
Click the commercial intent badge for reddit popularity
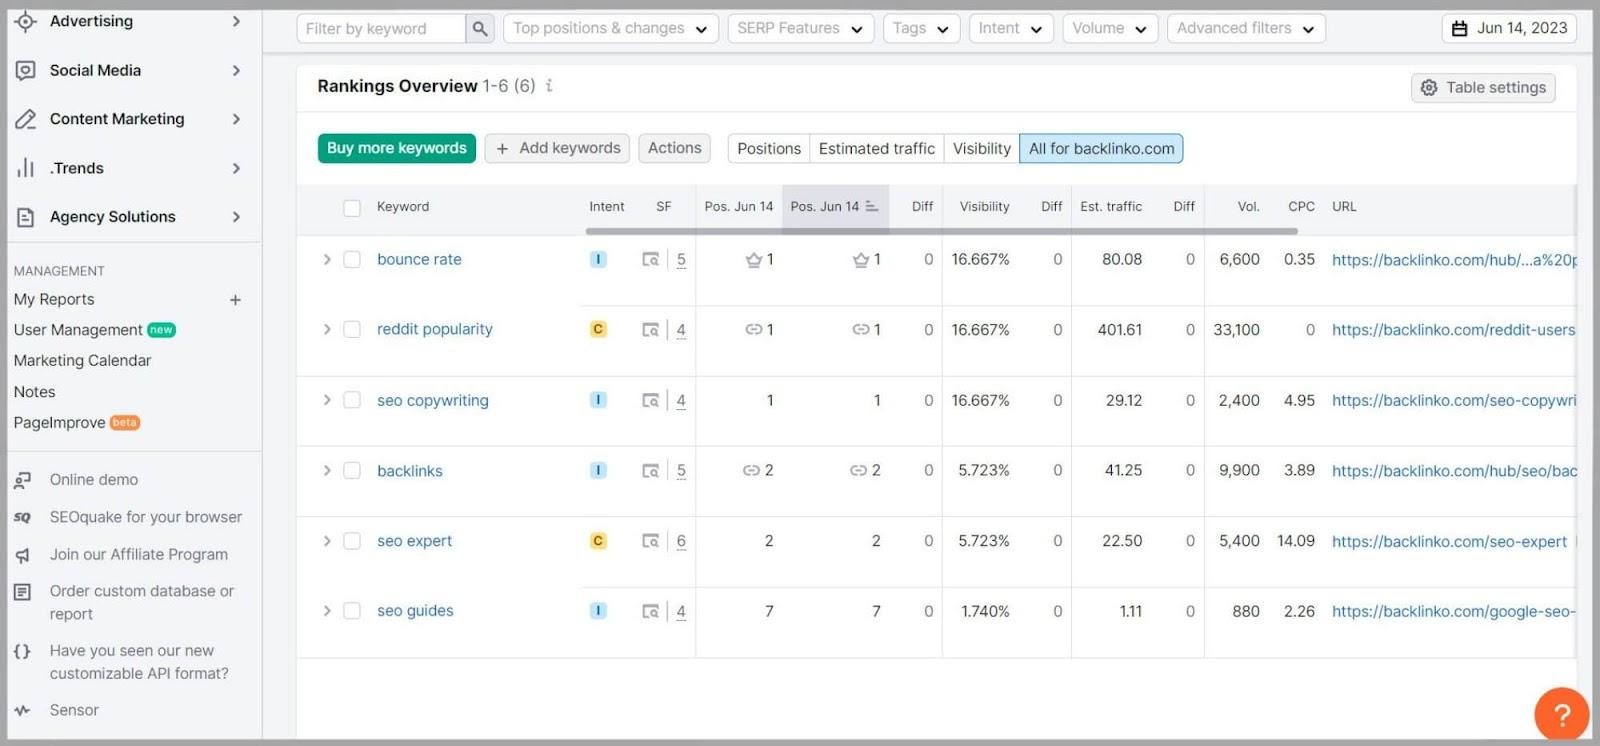click(598, 329)
